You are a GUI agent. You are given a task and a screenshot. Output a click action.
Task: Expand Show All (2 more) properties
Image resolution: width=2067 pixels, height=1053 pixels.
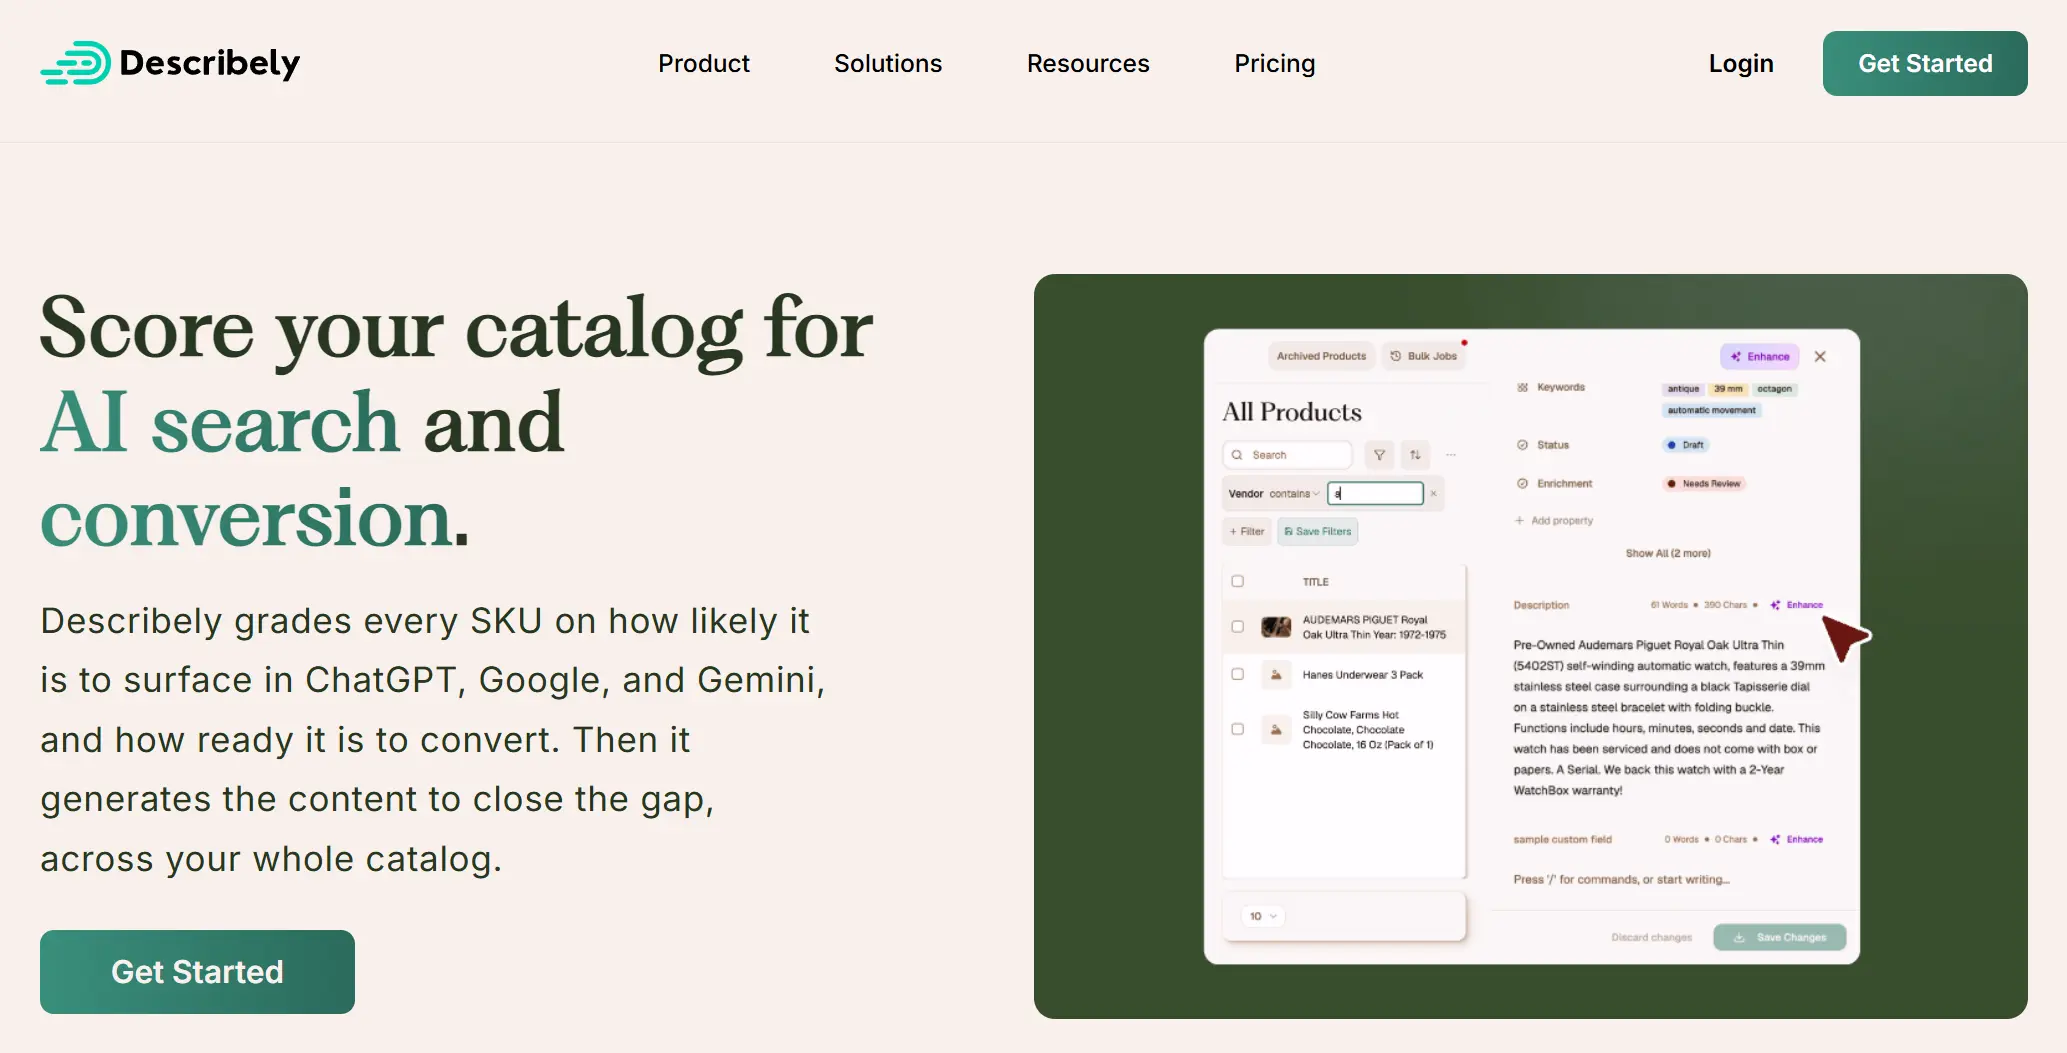[x=1667, y=553]
